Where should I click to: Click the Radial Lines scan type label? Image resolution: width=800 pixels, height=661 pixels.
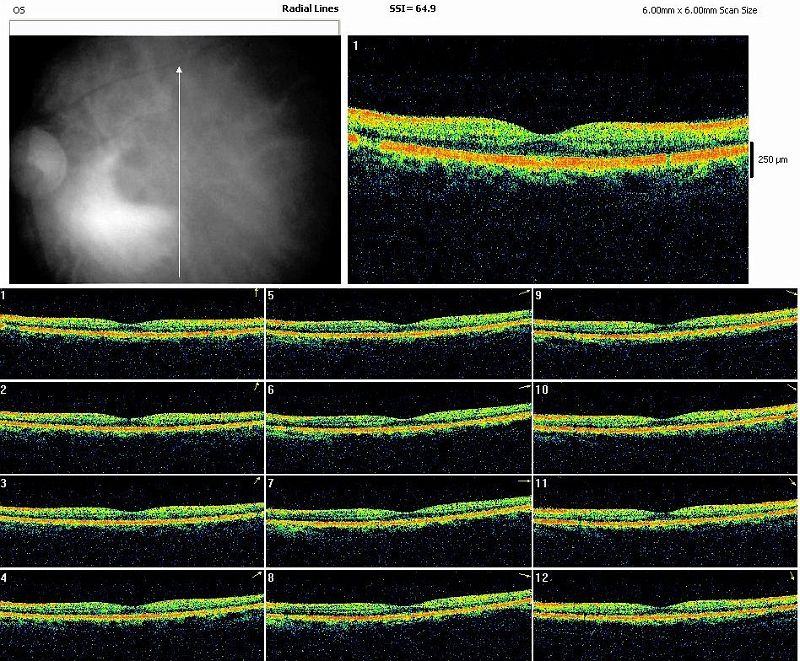tap(310, 8)
